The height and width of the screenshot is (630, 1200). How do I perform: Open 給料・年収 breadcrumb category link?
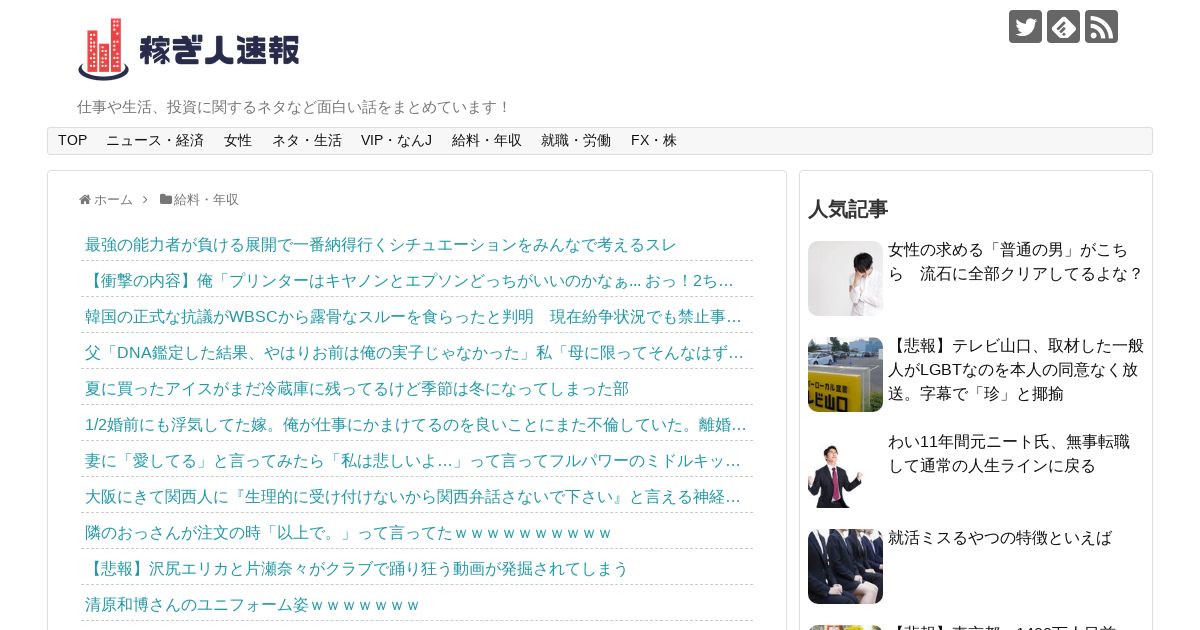(206, 199)
